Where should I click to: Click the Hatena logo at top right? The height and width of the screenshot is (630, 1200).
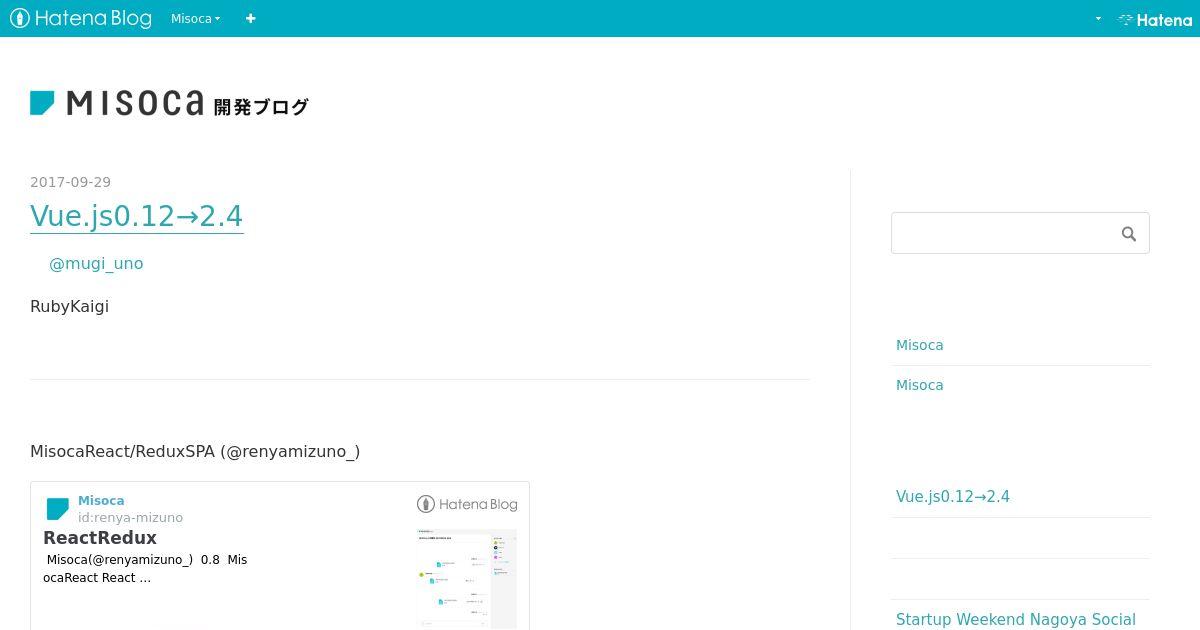1155,19
